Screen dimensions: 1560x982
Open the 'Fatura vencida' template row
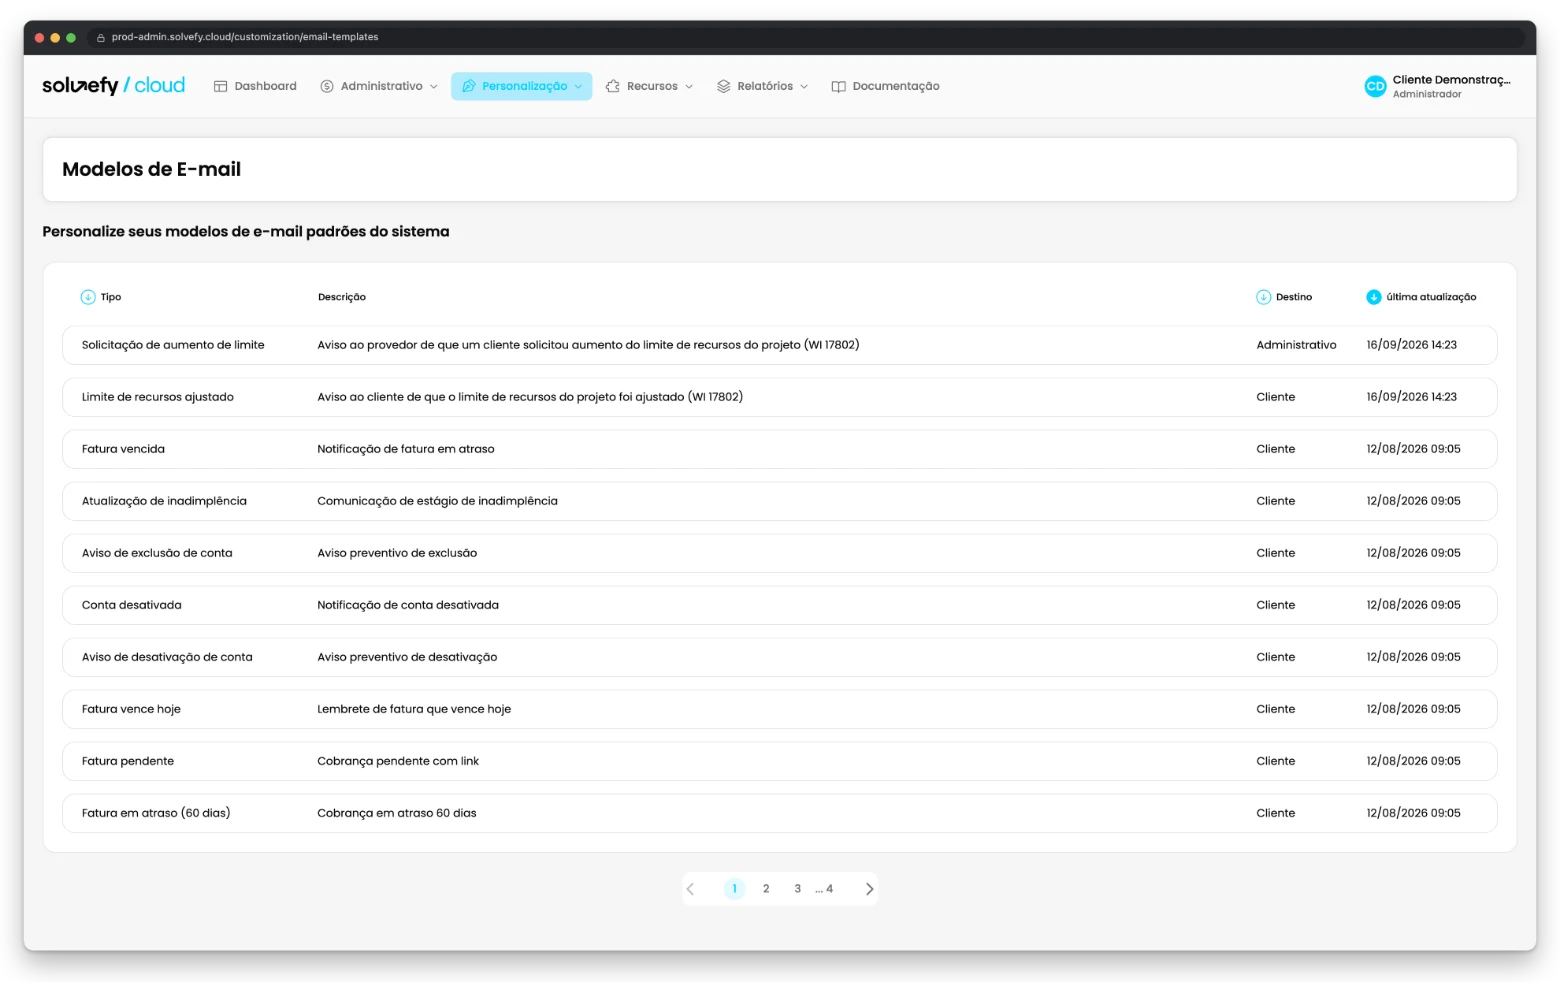(x=780, y=449)
